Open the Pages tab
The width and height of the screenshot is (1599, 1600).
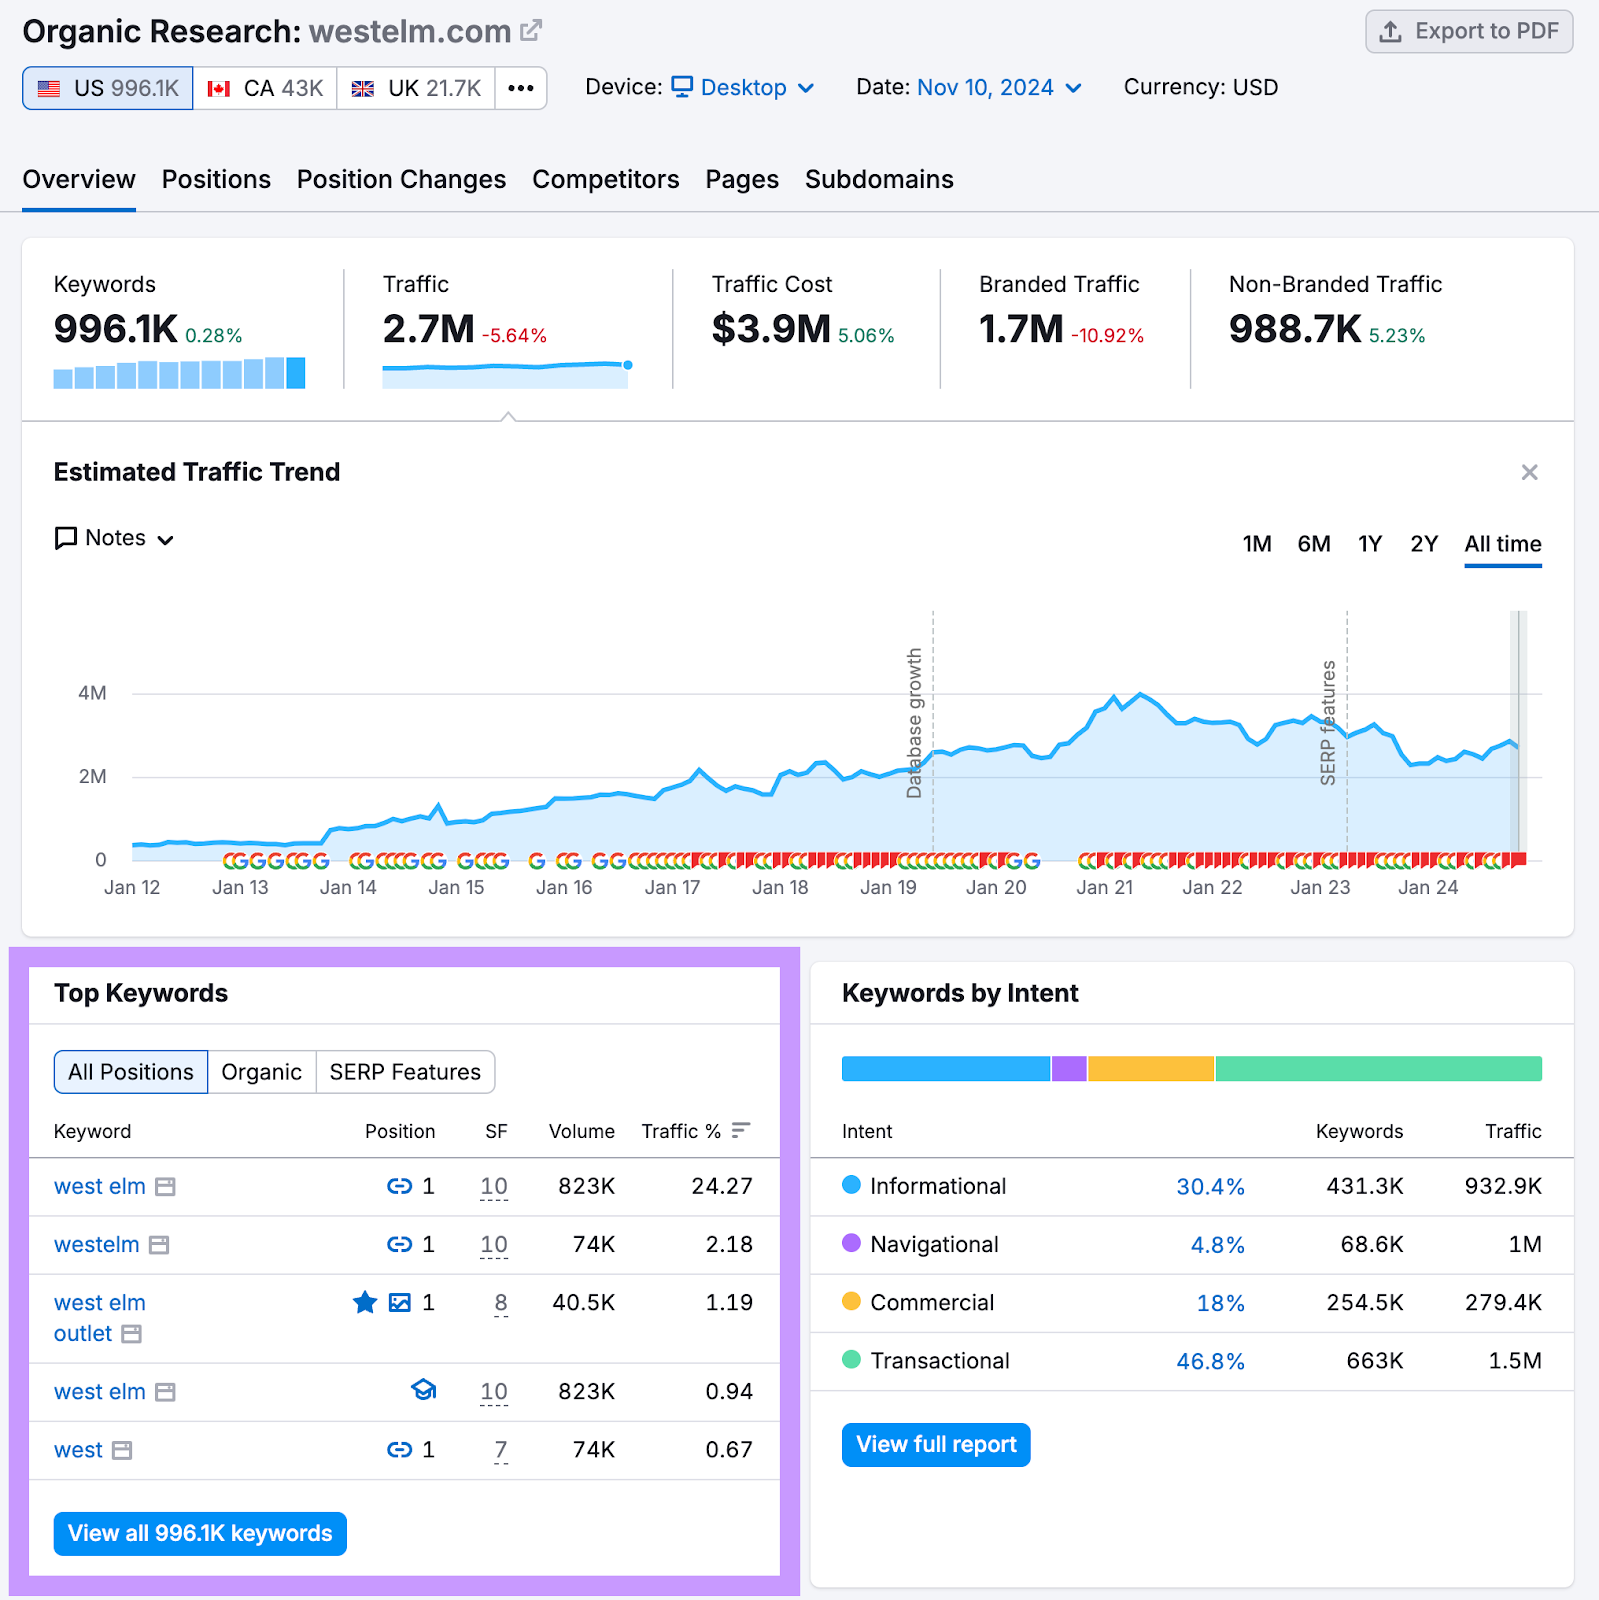point(742,179)
